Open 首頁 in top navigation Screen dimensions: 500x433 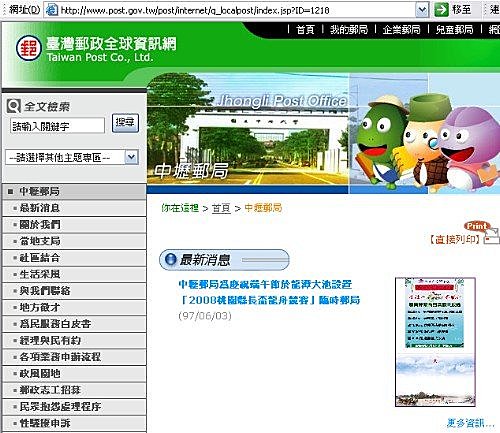coord(305,30)
